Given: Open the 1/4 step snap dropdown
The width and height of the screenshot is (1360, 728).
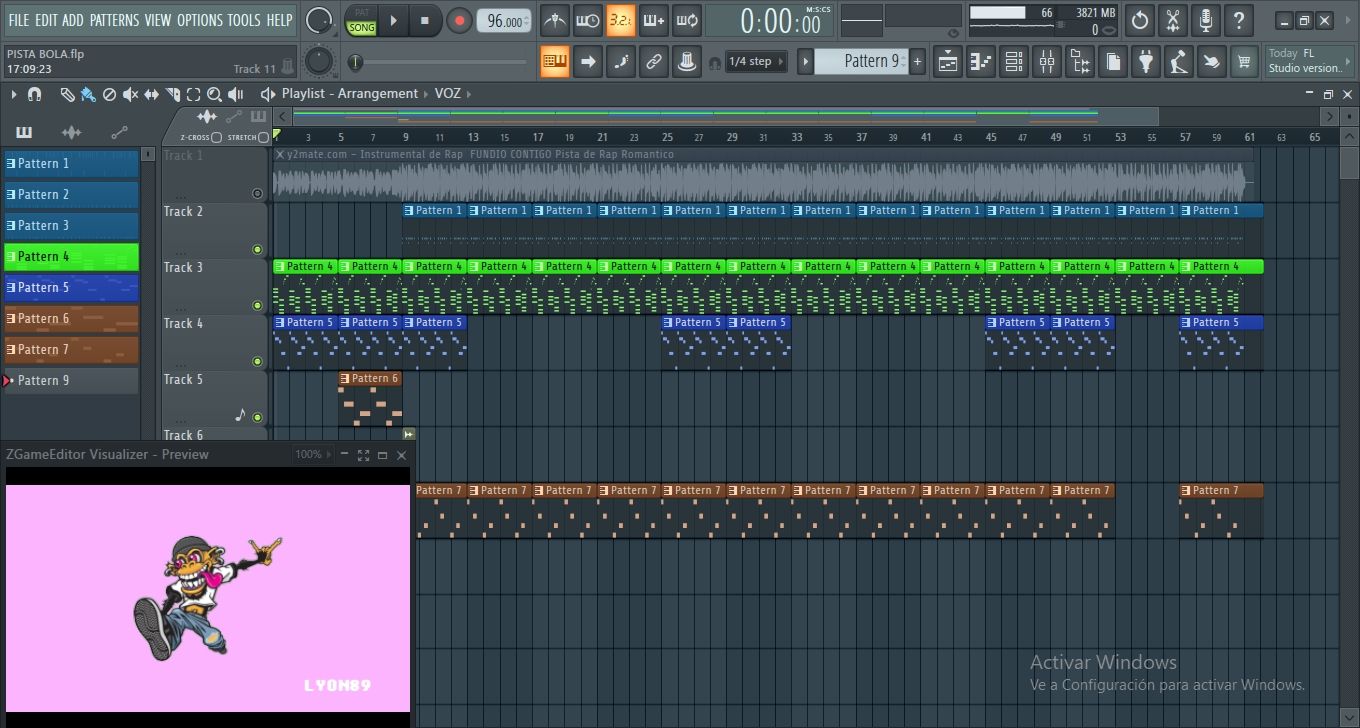Looking at the screenshot, I should (756, 62).
